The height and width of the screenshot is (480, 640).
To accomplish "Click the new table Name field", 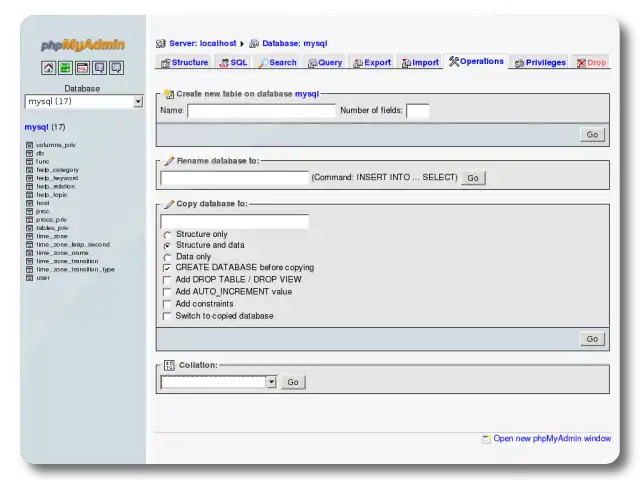I will [261, 111].
